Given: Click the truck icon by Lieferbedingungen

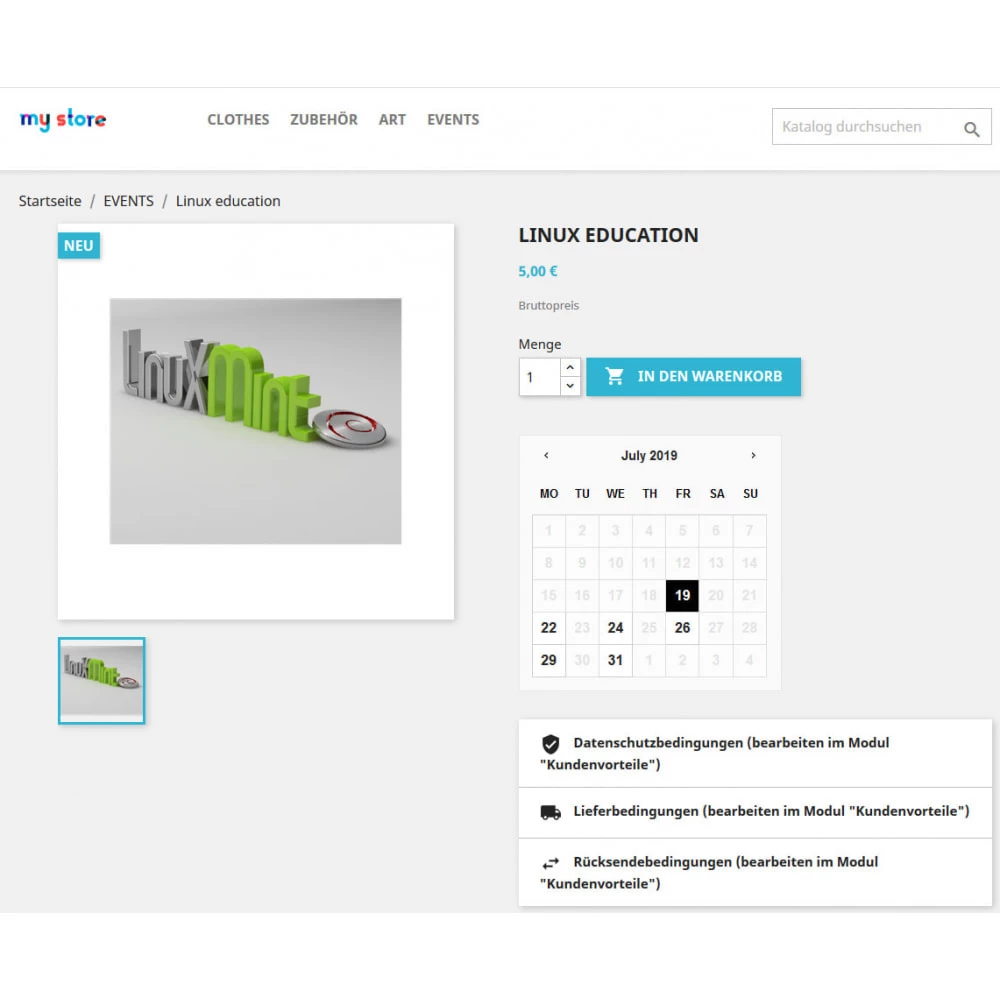Looking at the screenshot, I should [x=550, y=812].
